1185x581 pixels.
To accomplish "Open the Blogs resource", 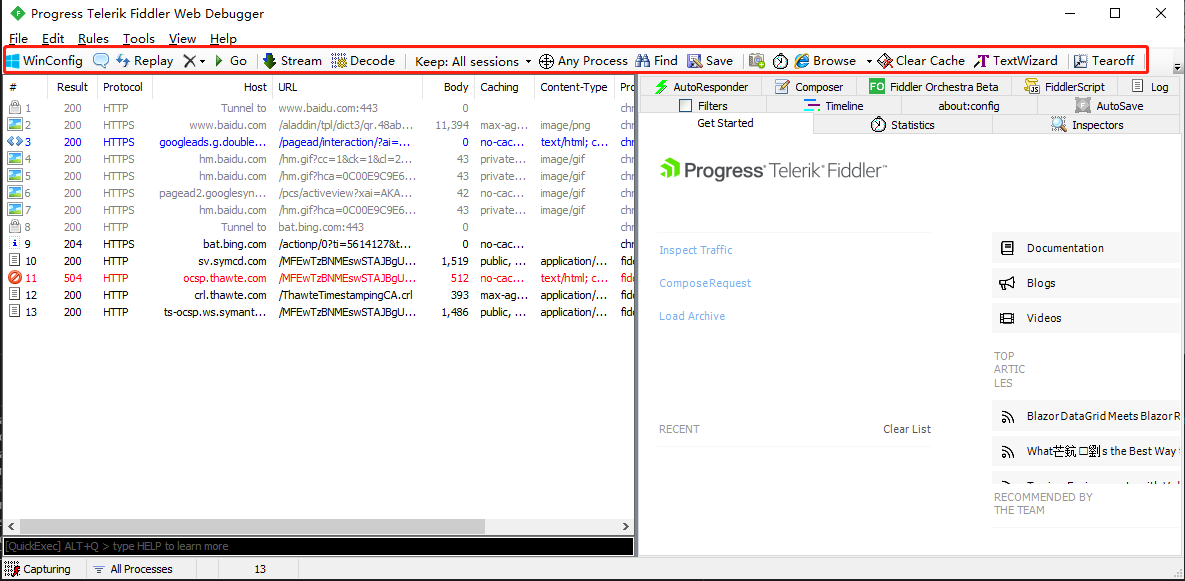I will tap(1085, 283).
